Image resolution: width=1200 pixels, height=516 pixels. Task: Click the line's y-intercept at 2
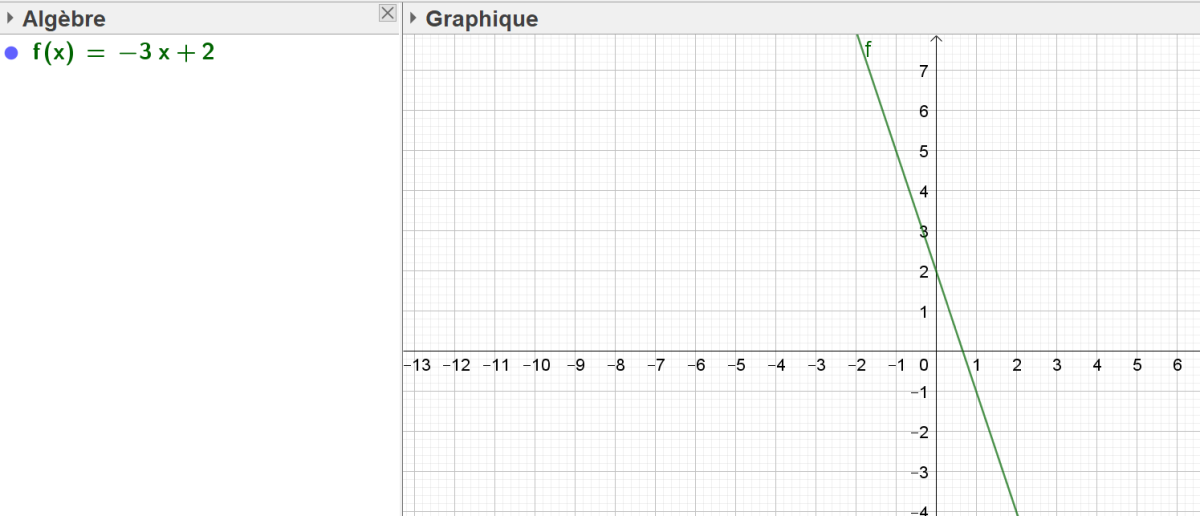(937, 271)
